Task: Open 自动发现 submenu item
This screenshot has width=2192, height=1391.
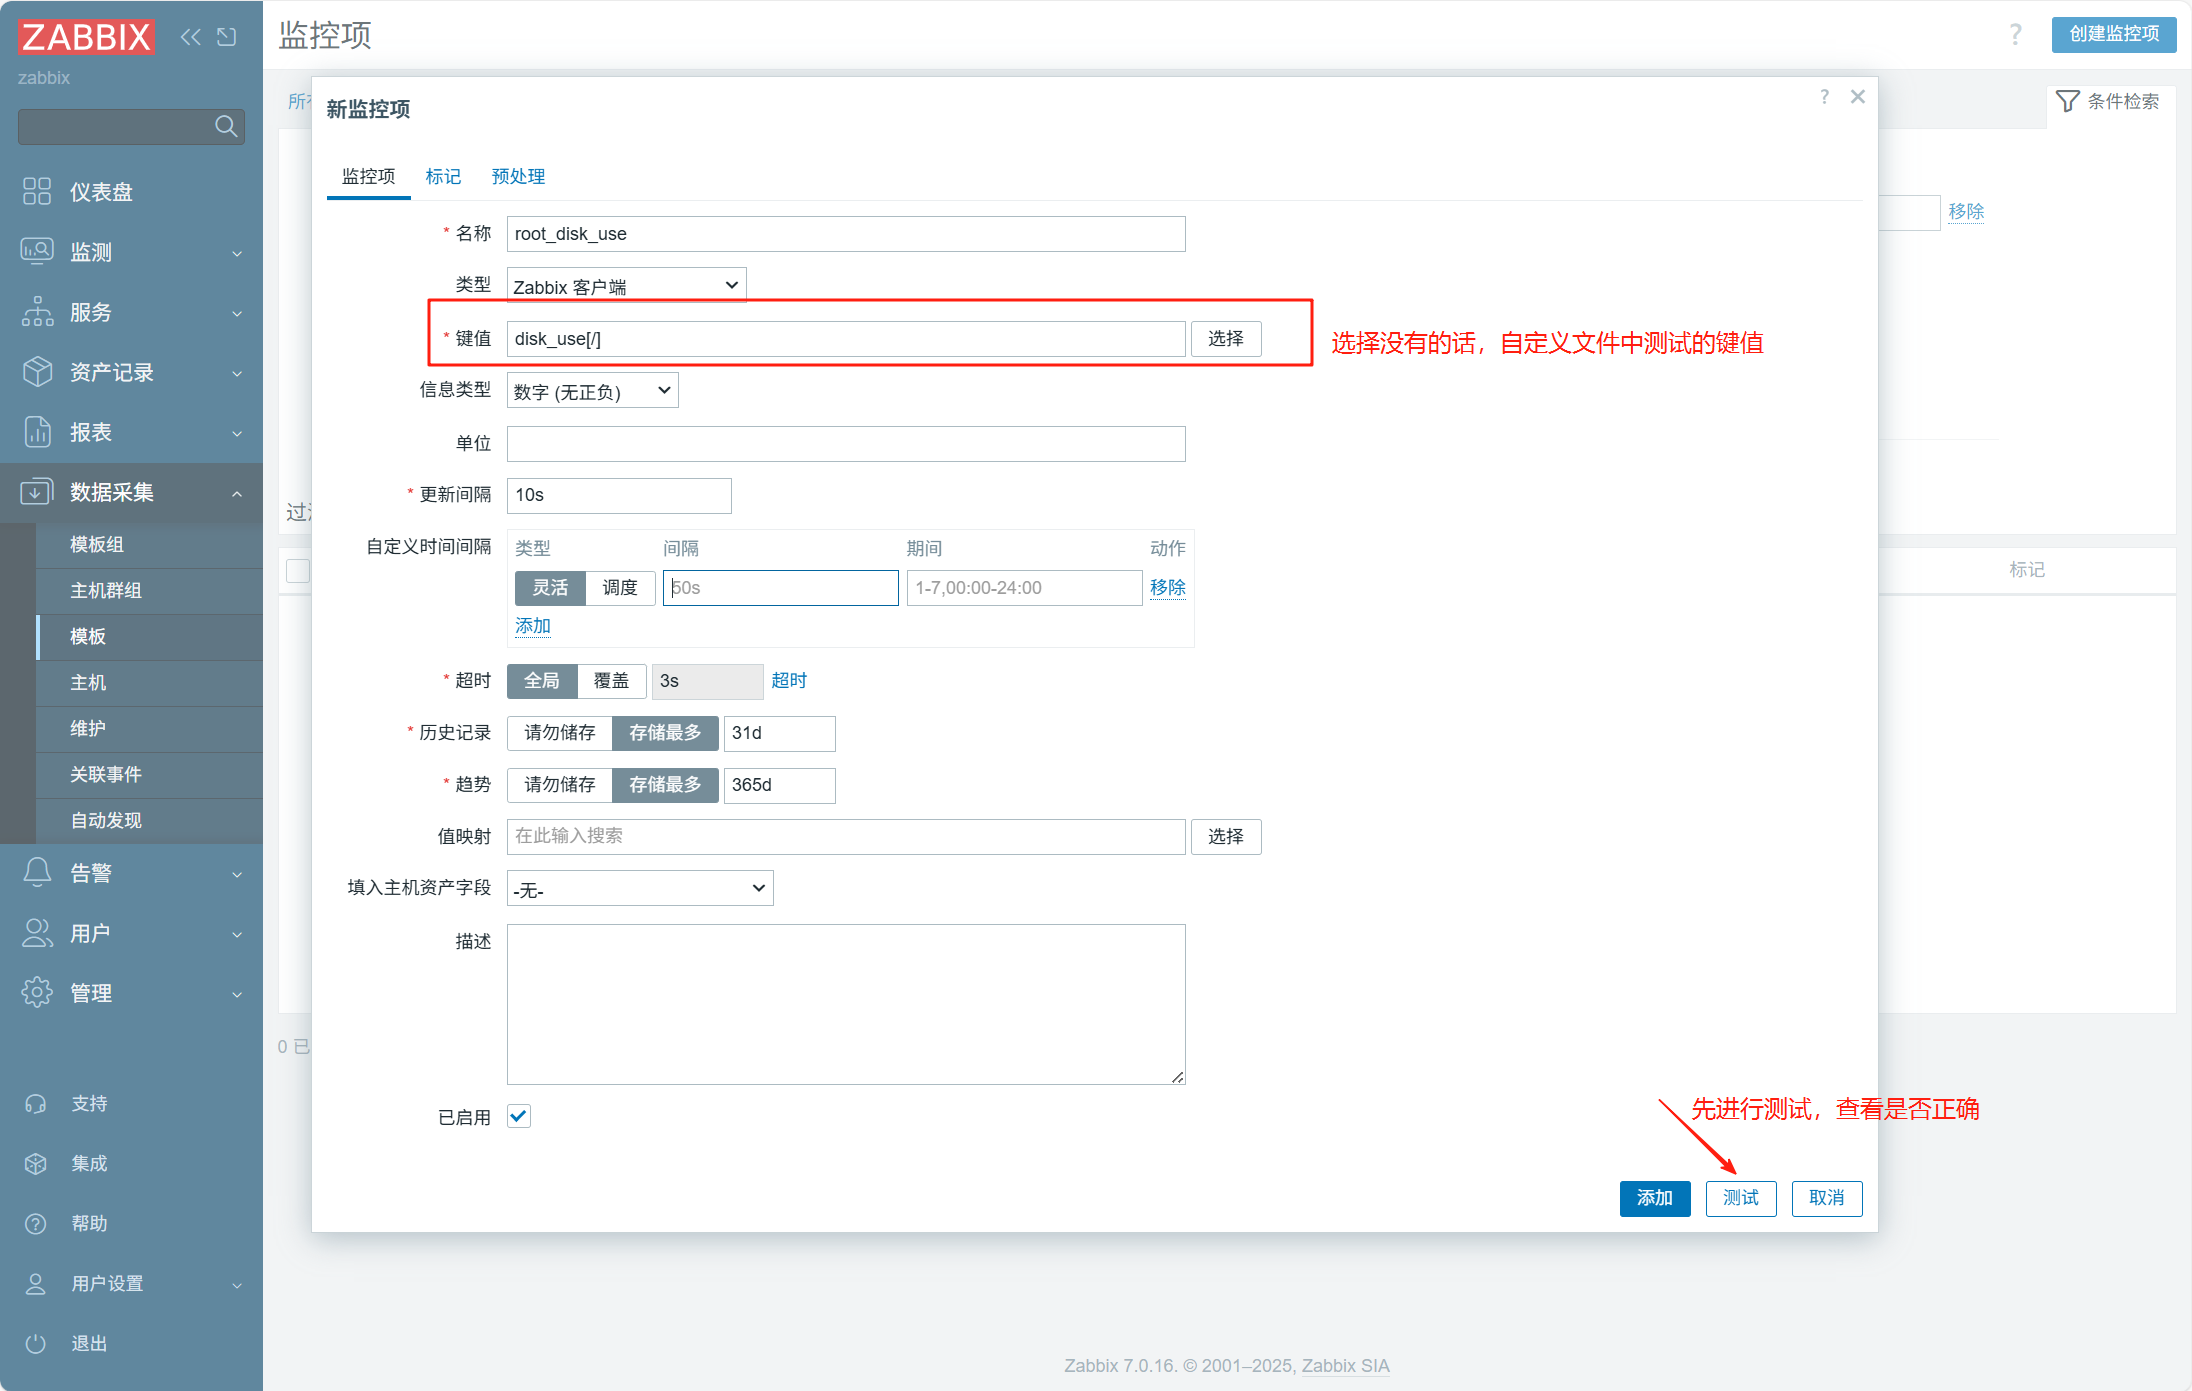Action: tap(149, 821)
